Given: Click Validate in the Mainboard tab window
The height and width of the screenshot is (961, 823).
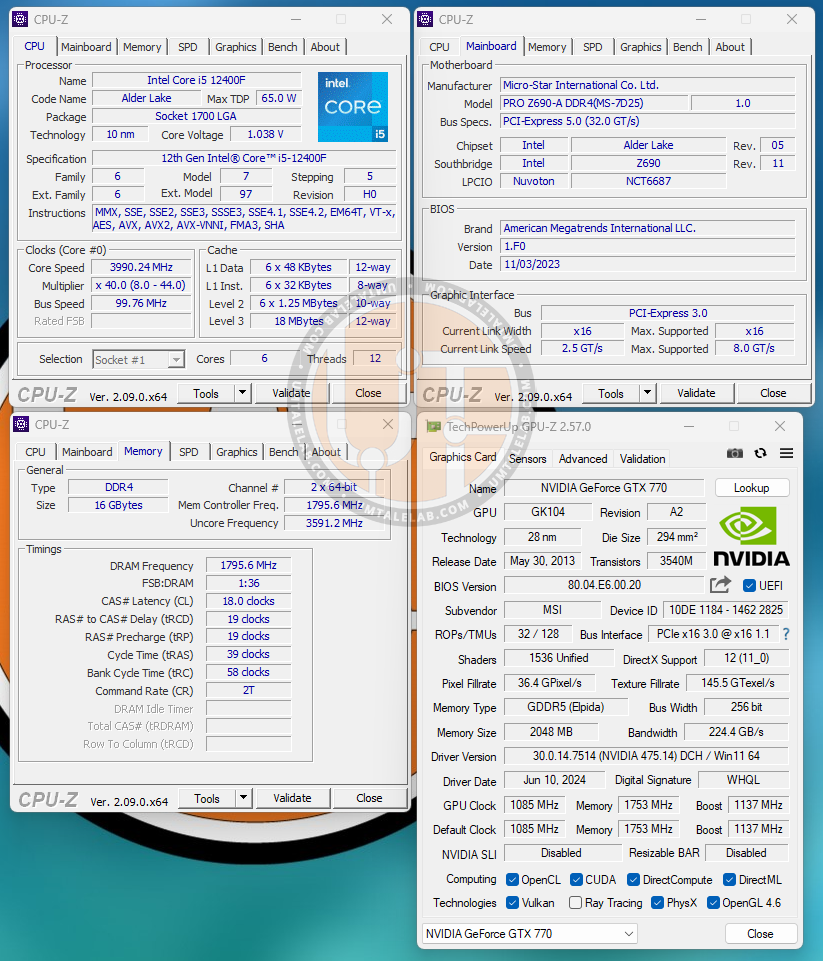Looking at the screenshot, I should pyautogui.click(x=696, y=393).
